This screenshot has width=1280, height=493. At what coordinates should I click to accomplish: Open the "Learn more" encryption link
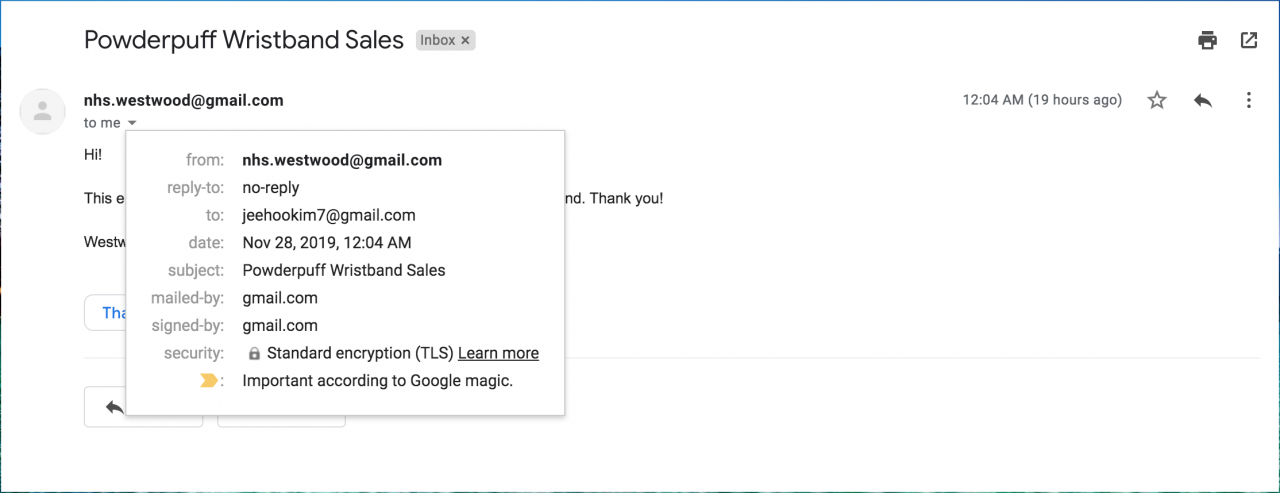tap(498, 353)
